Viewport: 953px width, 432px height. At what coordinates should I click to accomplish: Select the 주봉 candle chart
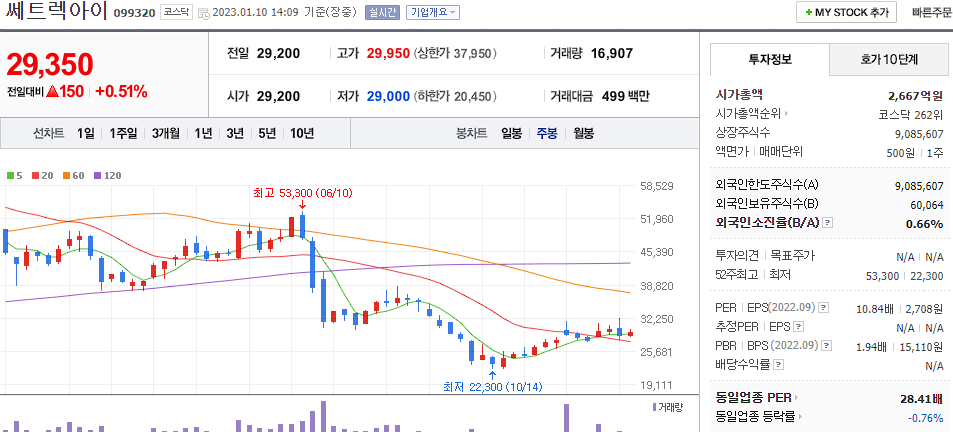[x=547, y=134]
